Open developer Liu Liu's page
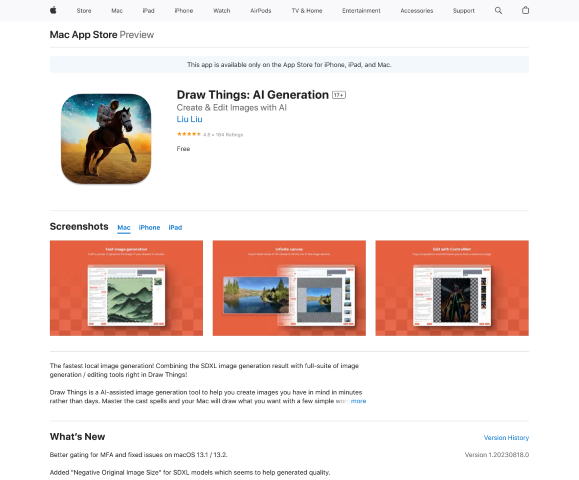The height and width of the screenshot is (480, 579). click(x=189, y=119)
